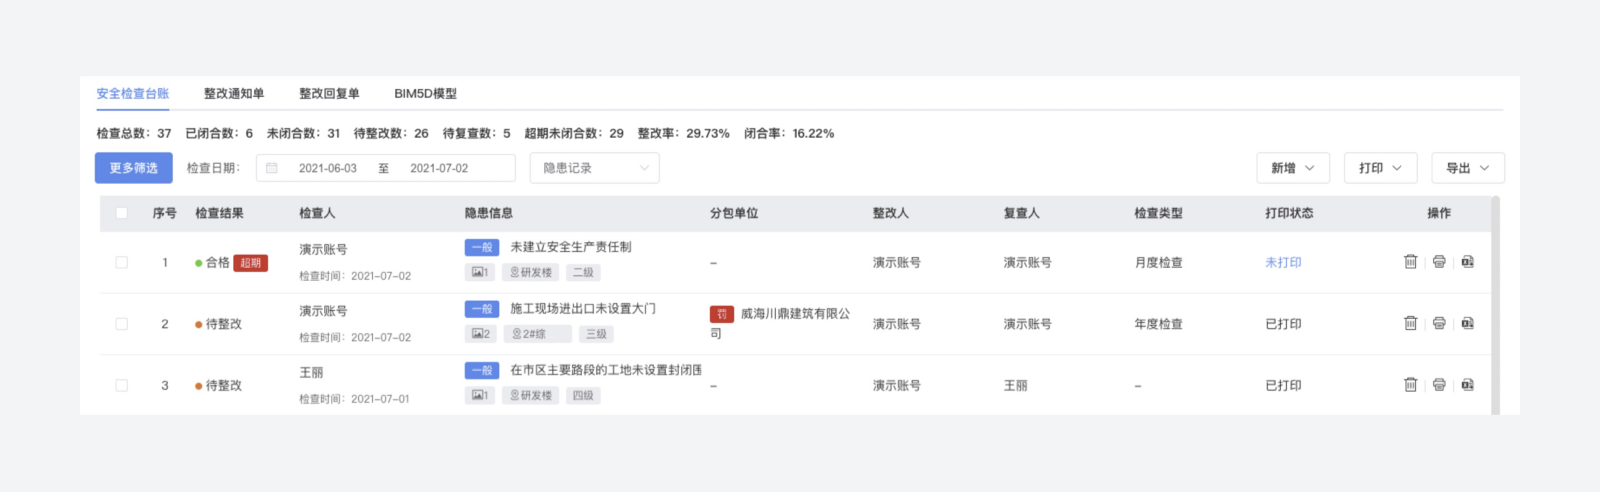This screenshot has height=492, width=1600.
Task: Print row 3 record by 王丽
Action: click(1439, 385)
